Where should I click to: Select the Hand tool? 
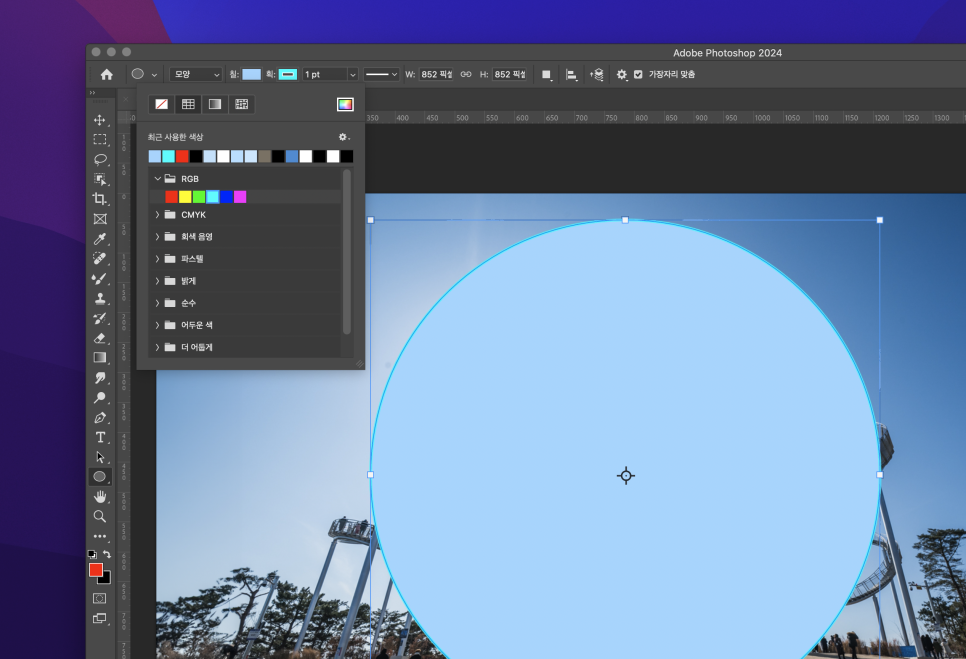[100, 496]
